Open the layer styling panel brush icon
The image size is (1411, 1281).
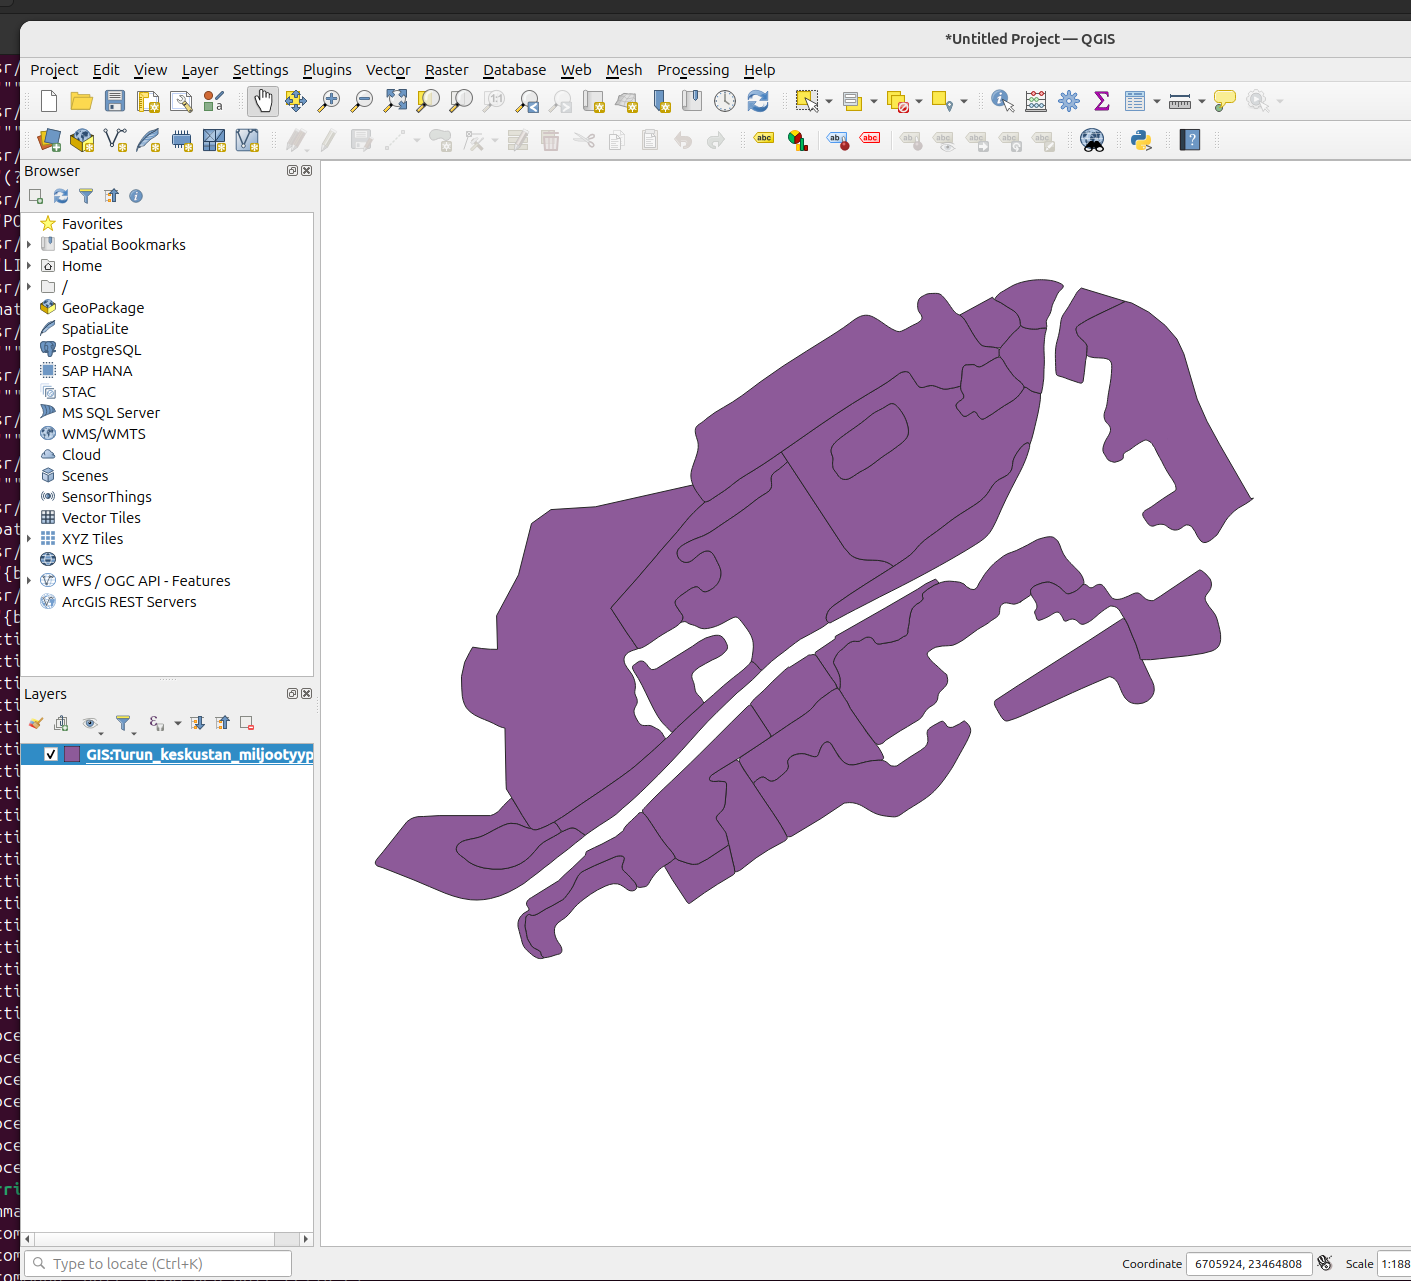point(36,723)
